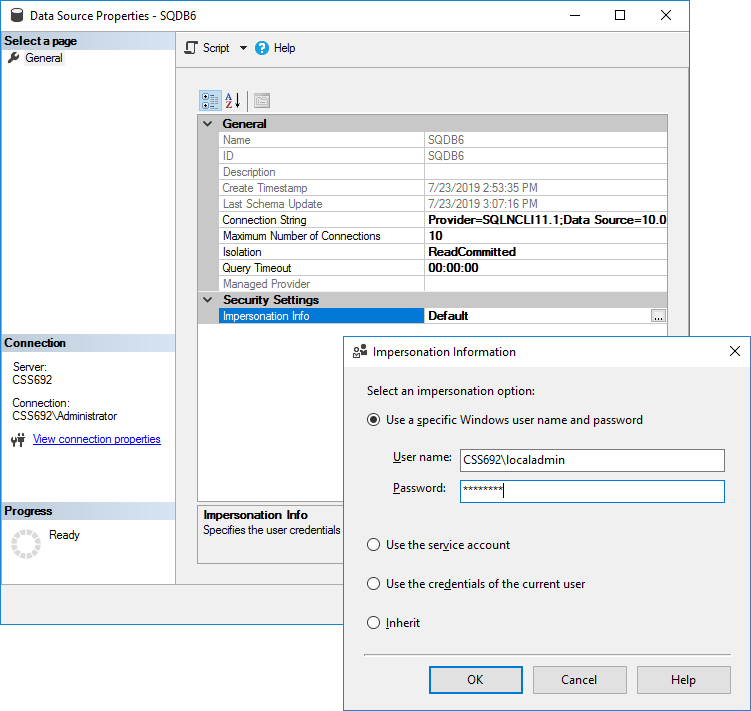Select the Inherit impersonation option
This screenshot has height=711, width=751.
pos(374,623)
